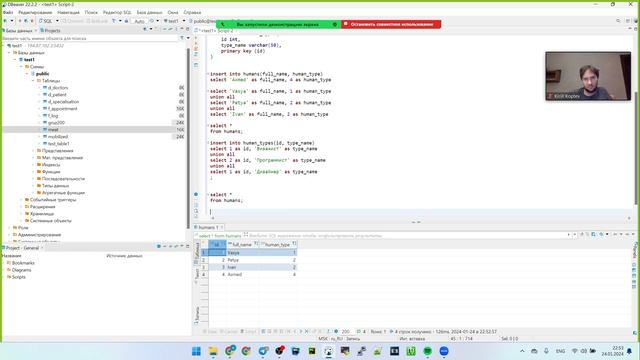The width and height of the screenshot is (640, 360).
Task: Open Windows Start menu
Action: pyautogui.click(x=196, y=351)
